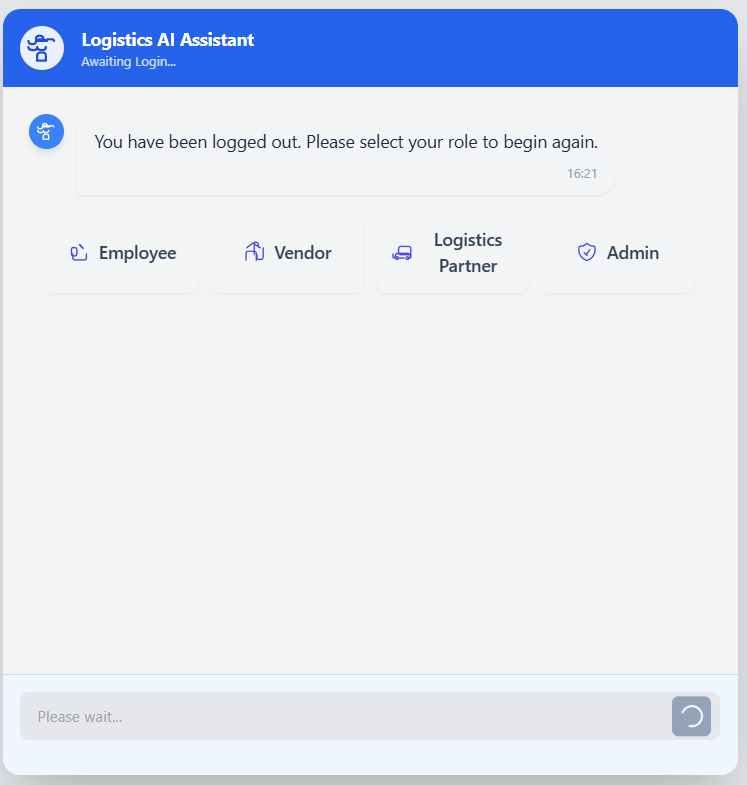
Task: Click the 'You have been logged out' message
Action: pyautogui.click(x=346, y=142)
